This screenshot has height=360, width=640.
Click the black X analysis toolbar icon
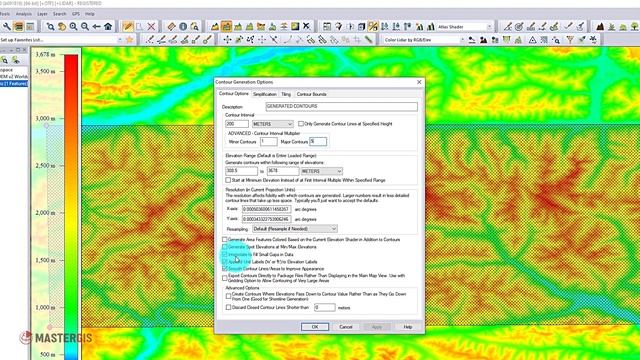click(x=306, y=27)
